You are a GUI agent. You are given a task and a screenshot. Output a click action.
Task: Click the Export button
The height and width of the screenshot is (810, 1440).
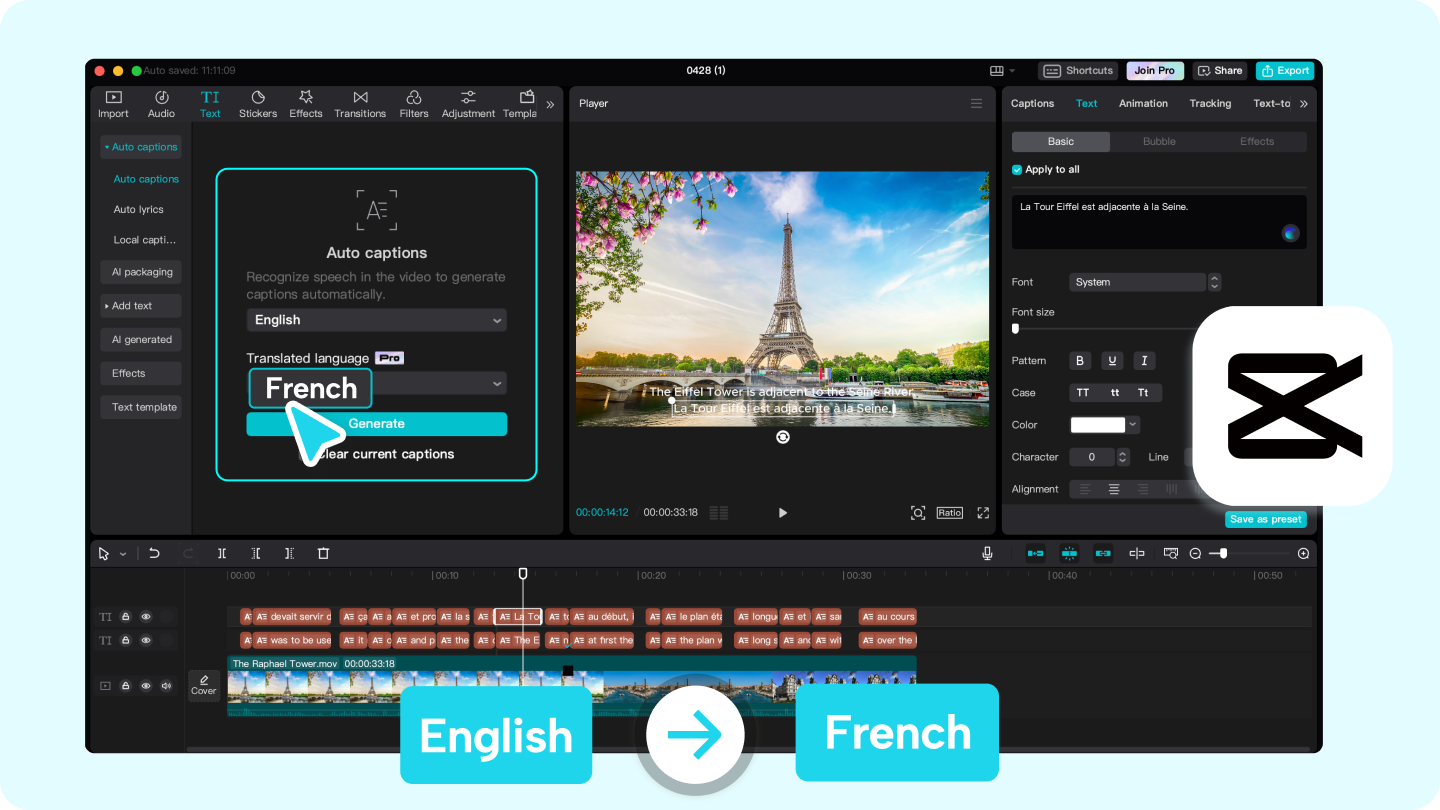click(x=1285, y=70)
